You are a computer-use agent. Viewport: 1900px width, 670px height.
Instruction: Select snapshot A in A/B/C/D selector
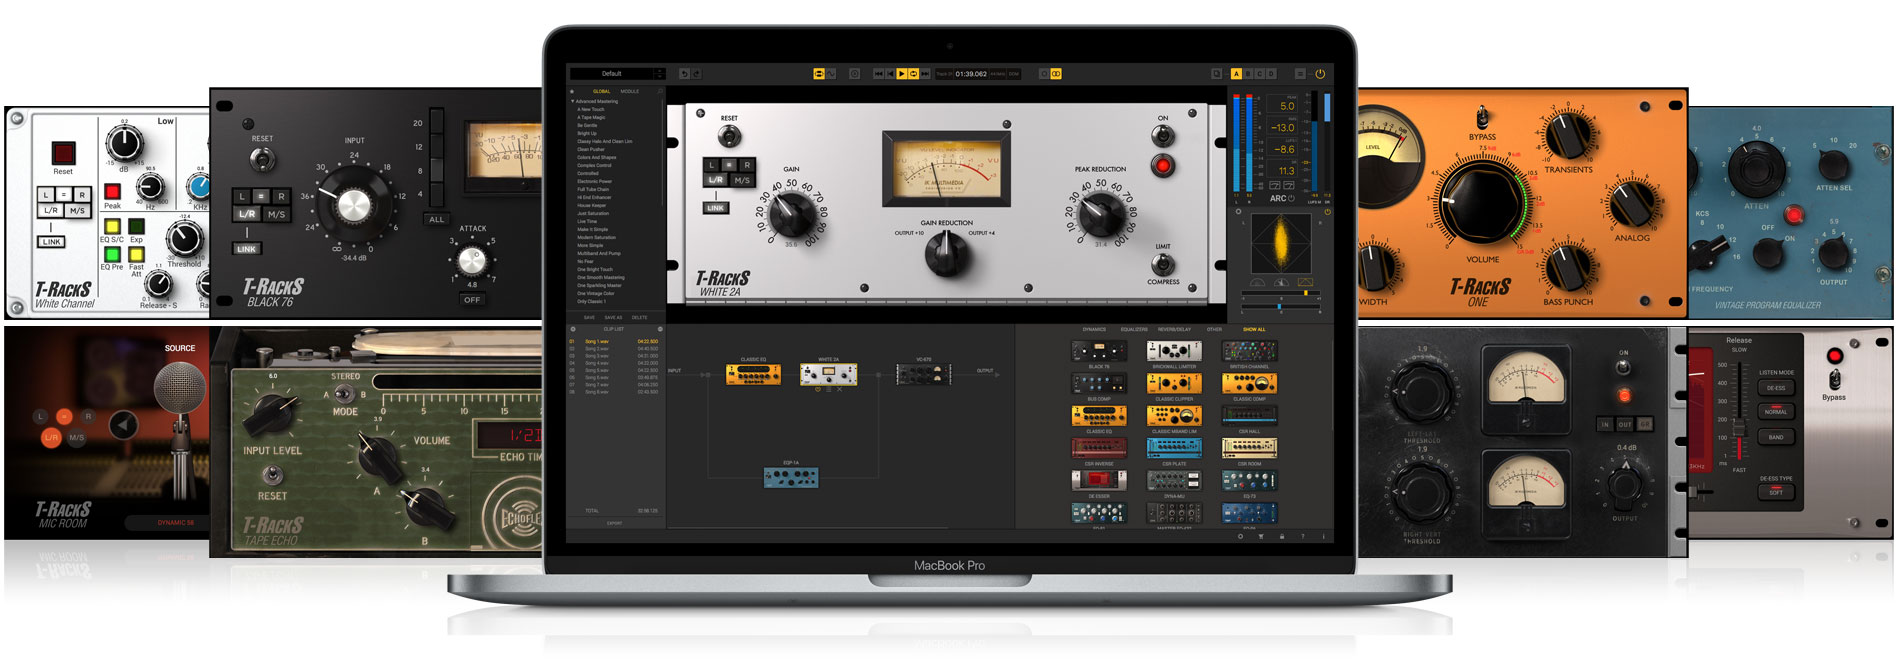click(1236, 74)
